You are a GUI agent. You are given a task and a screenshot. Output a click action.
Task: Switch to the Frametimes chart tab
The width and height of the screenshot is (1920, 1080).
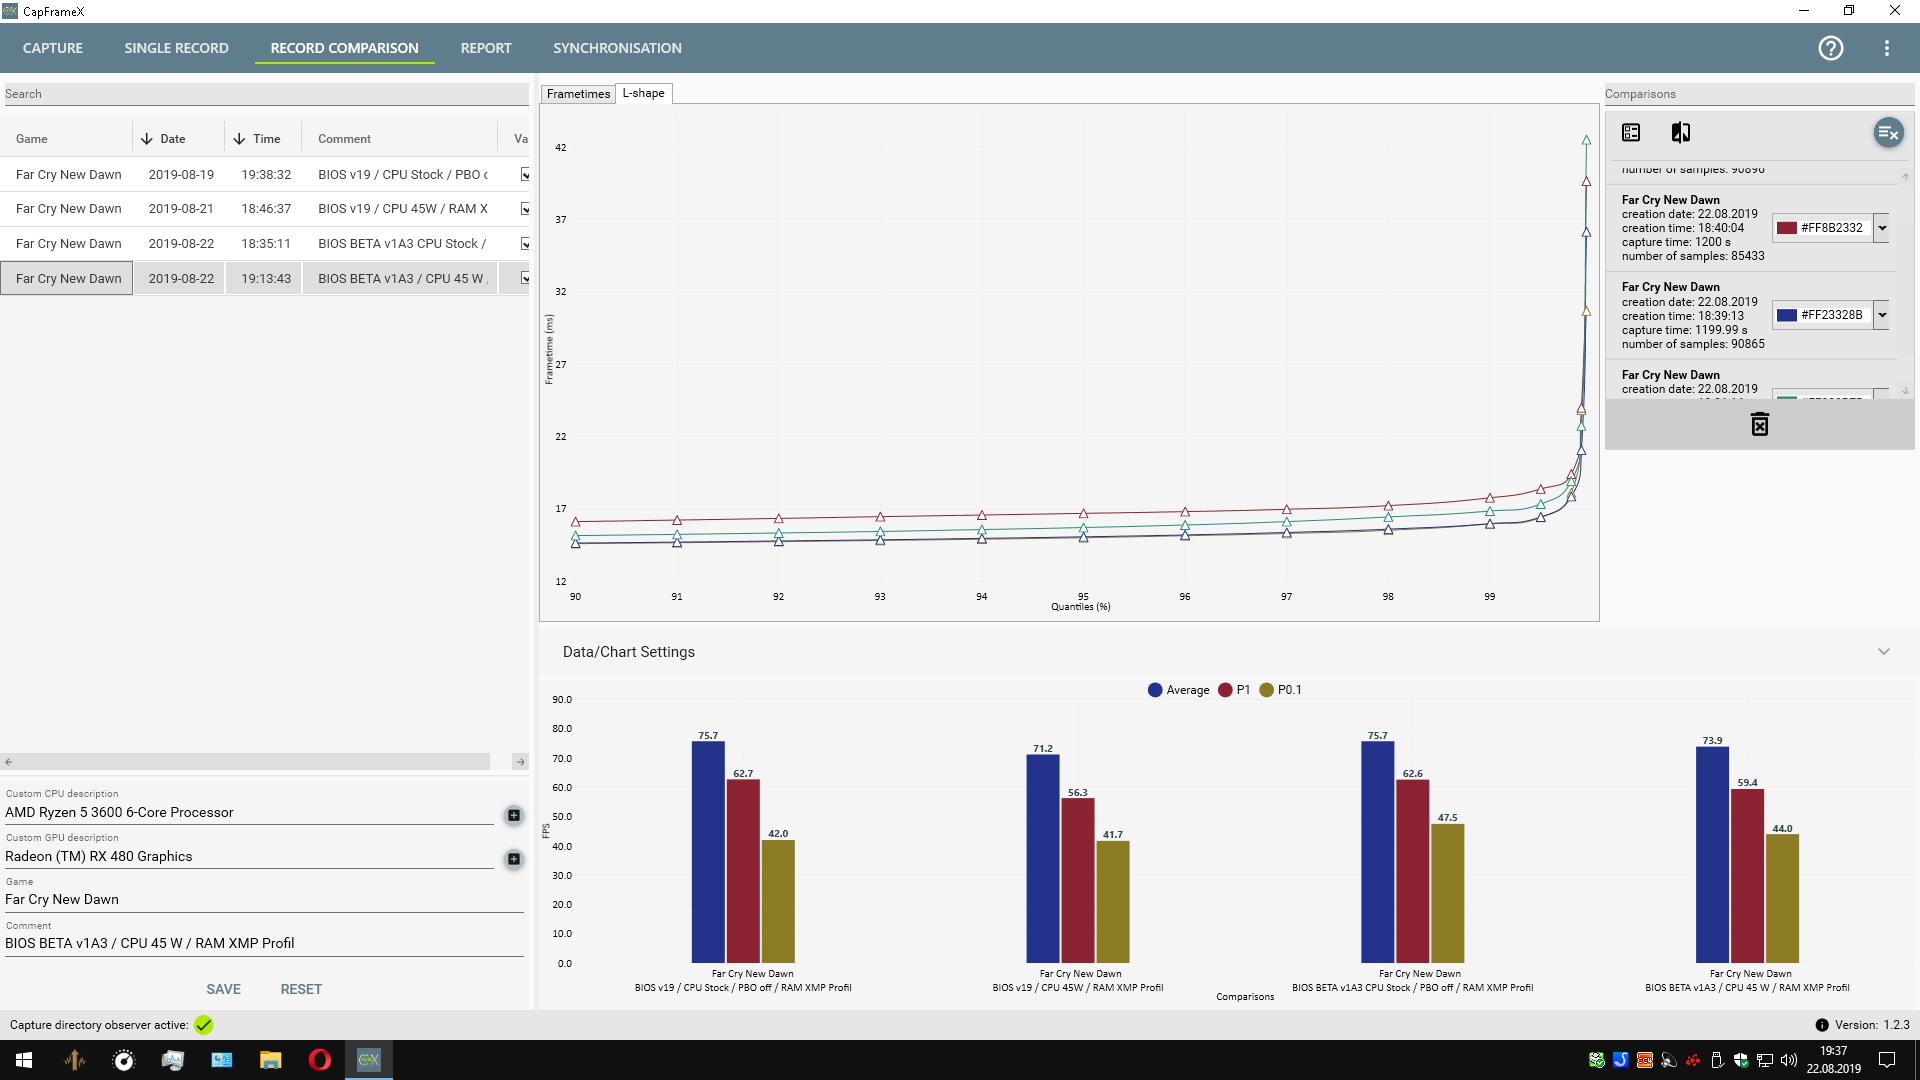point(578,94)
